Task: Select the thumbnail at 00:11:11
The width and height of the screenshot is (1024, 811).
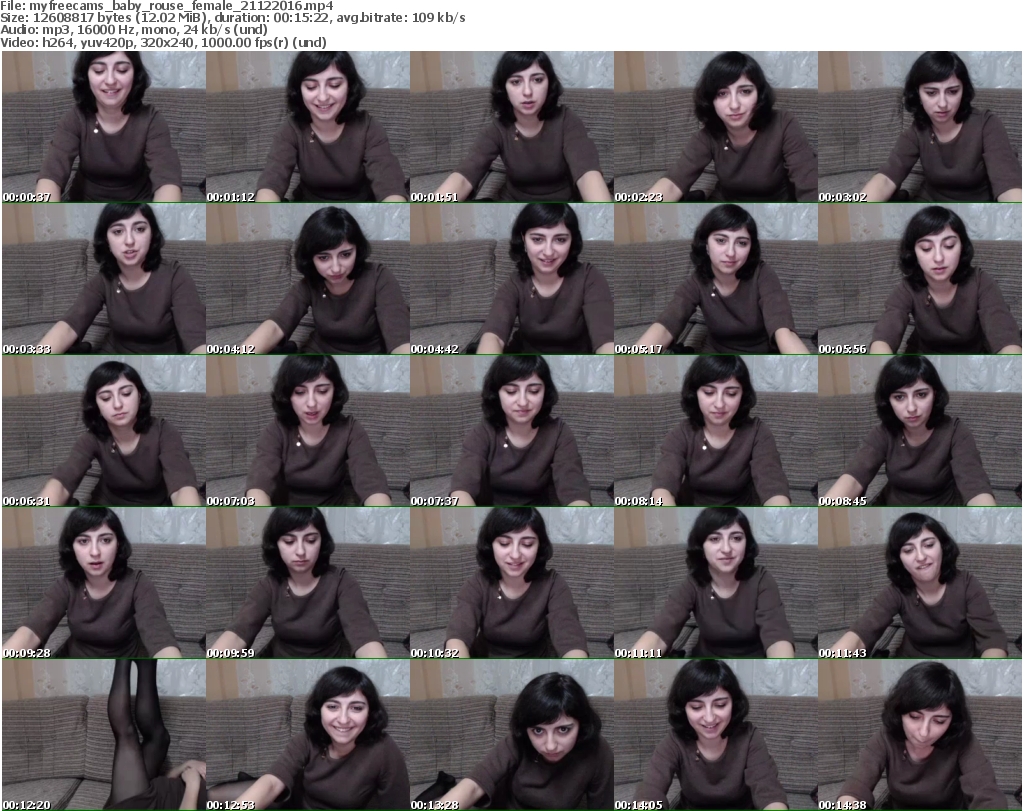Action: coord(716,583)
